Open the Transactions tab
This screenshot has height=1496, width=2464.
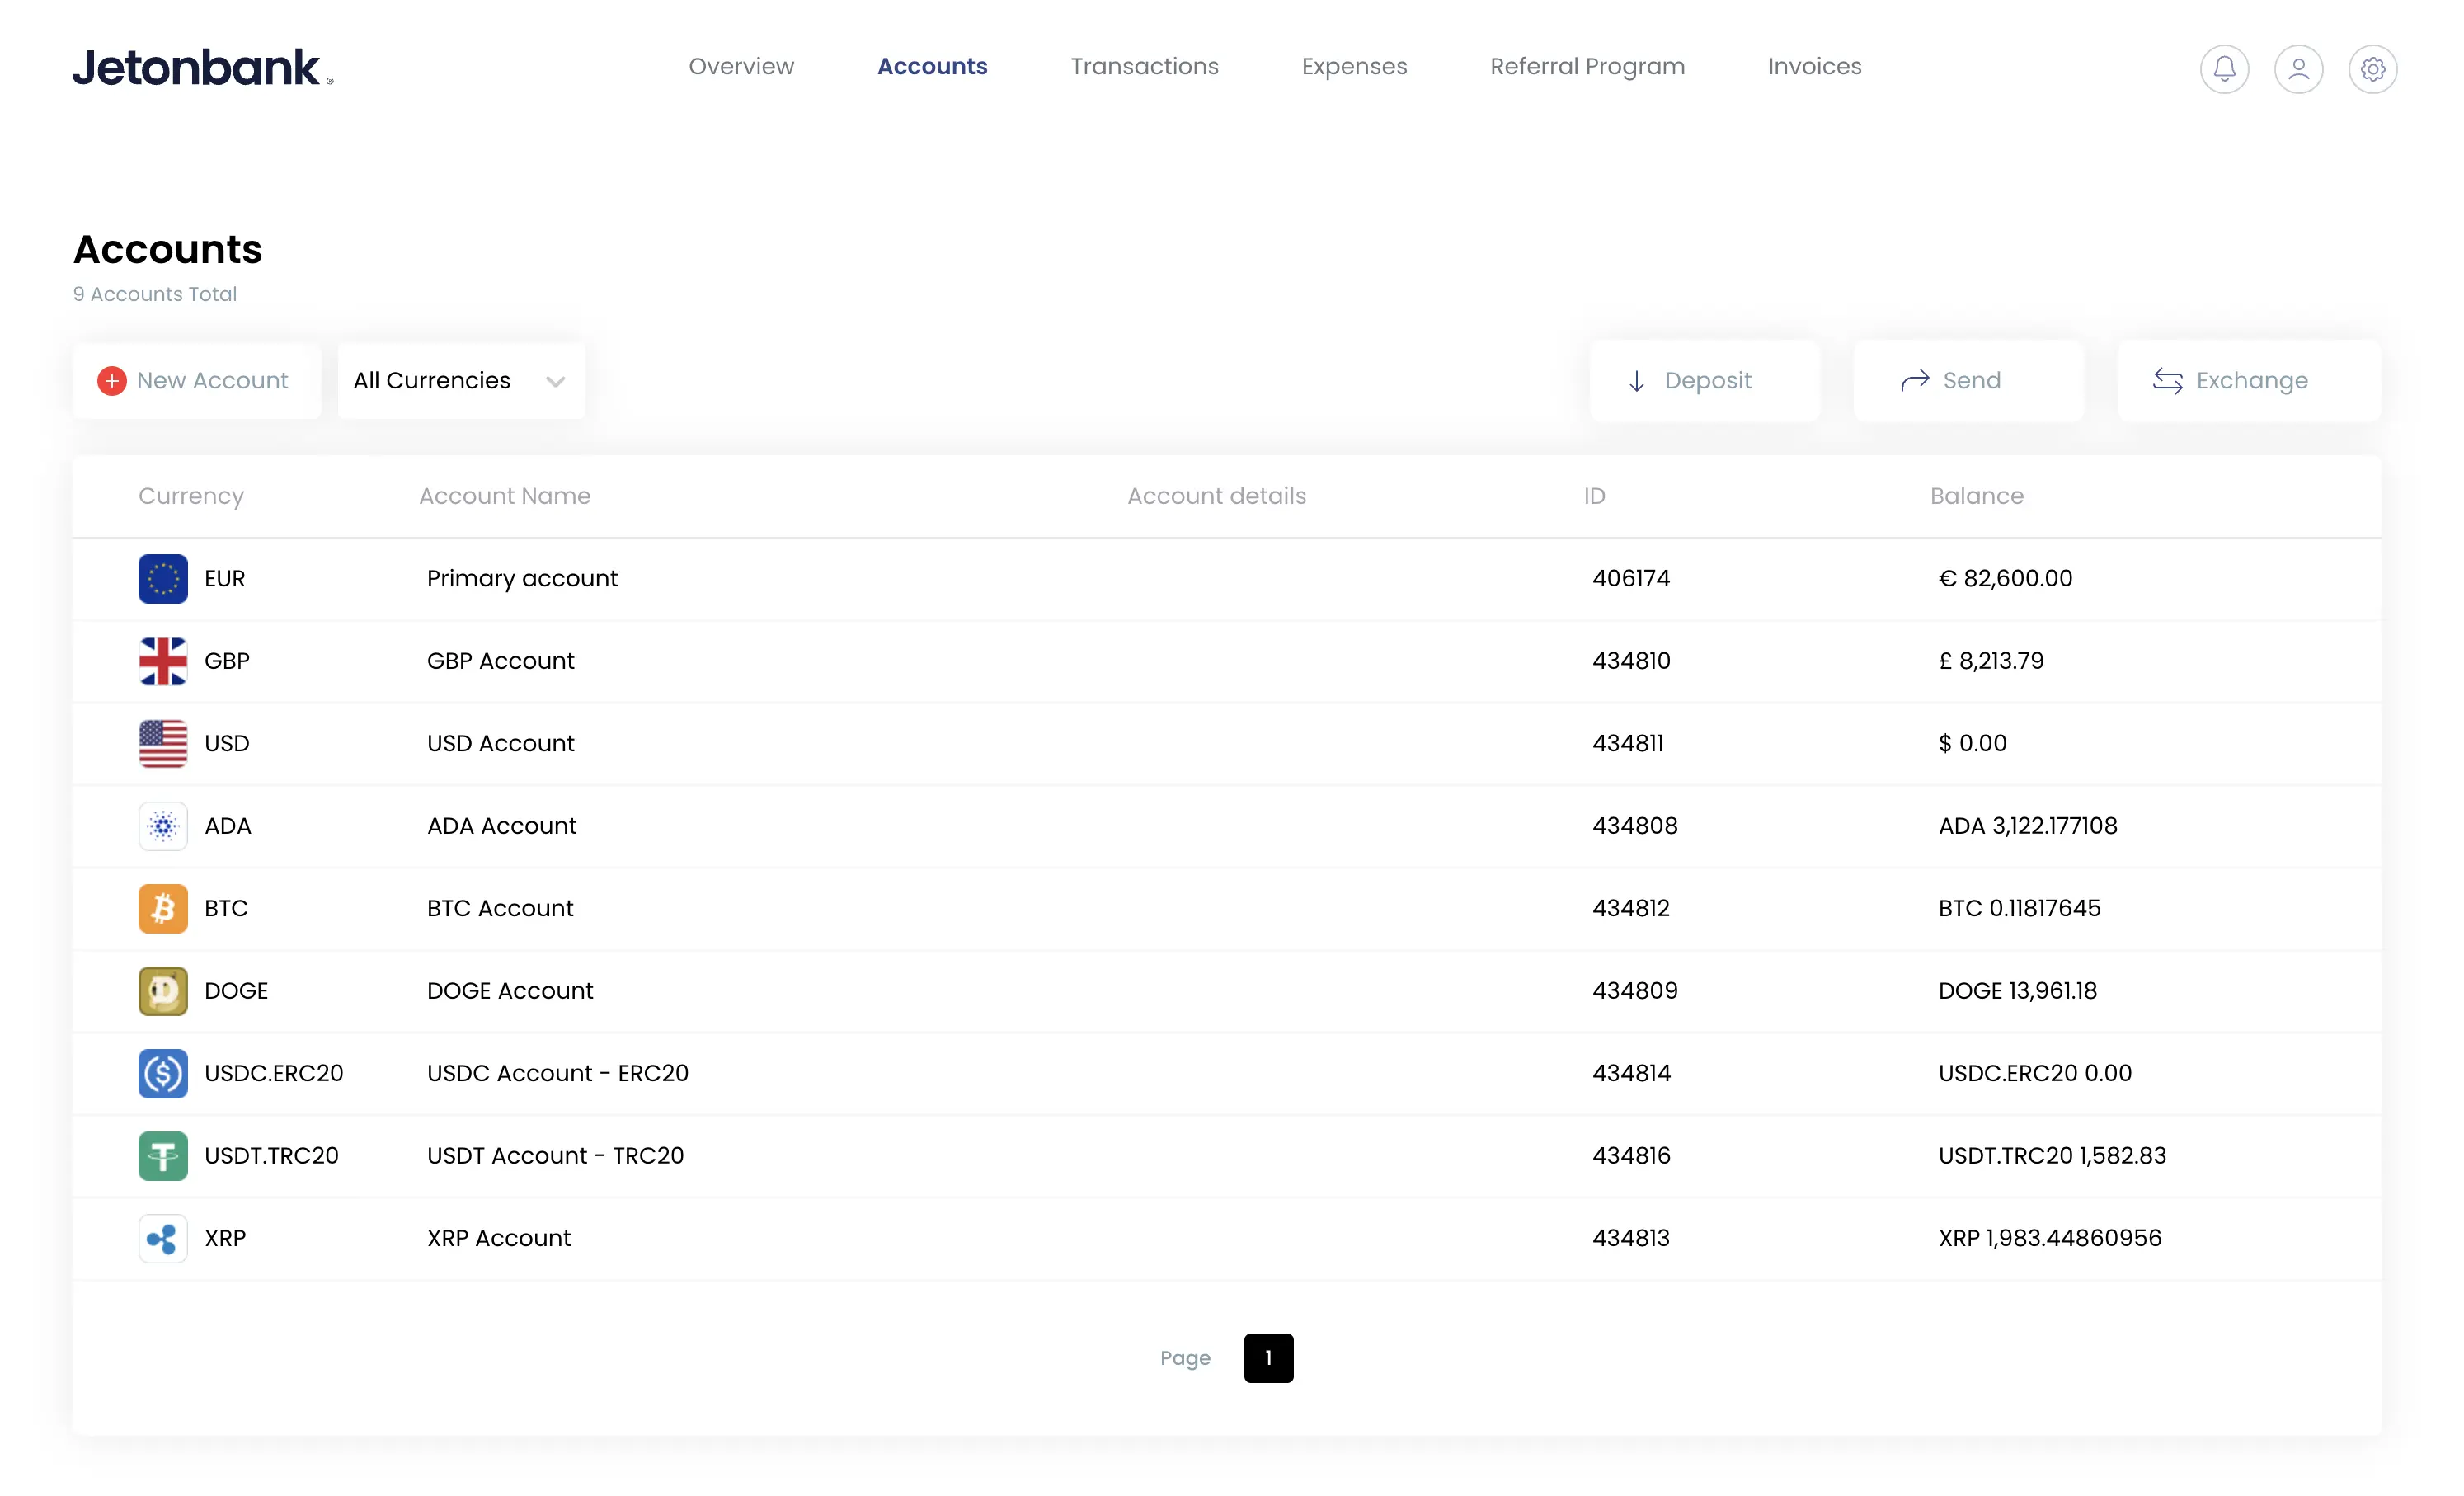pos(1144,67)
